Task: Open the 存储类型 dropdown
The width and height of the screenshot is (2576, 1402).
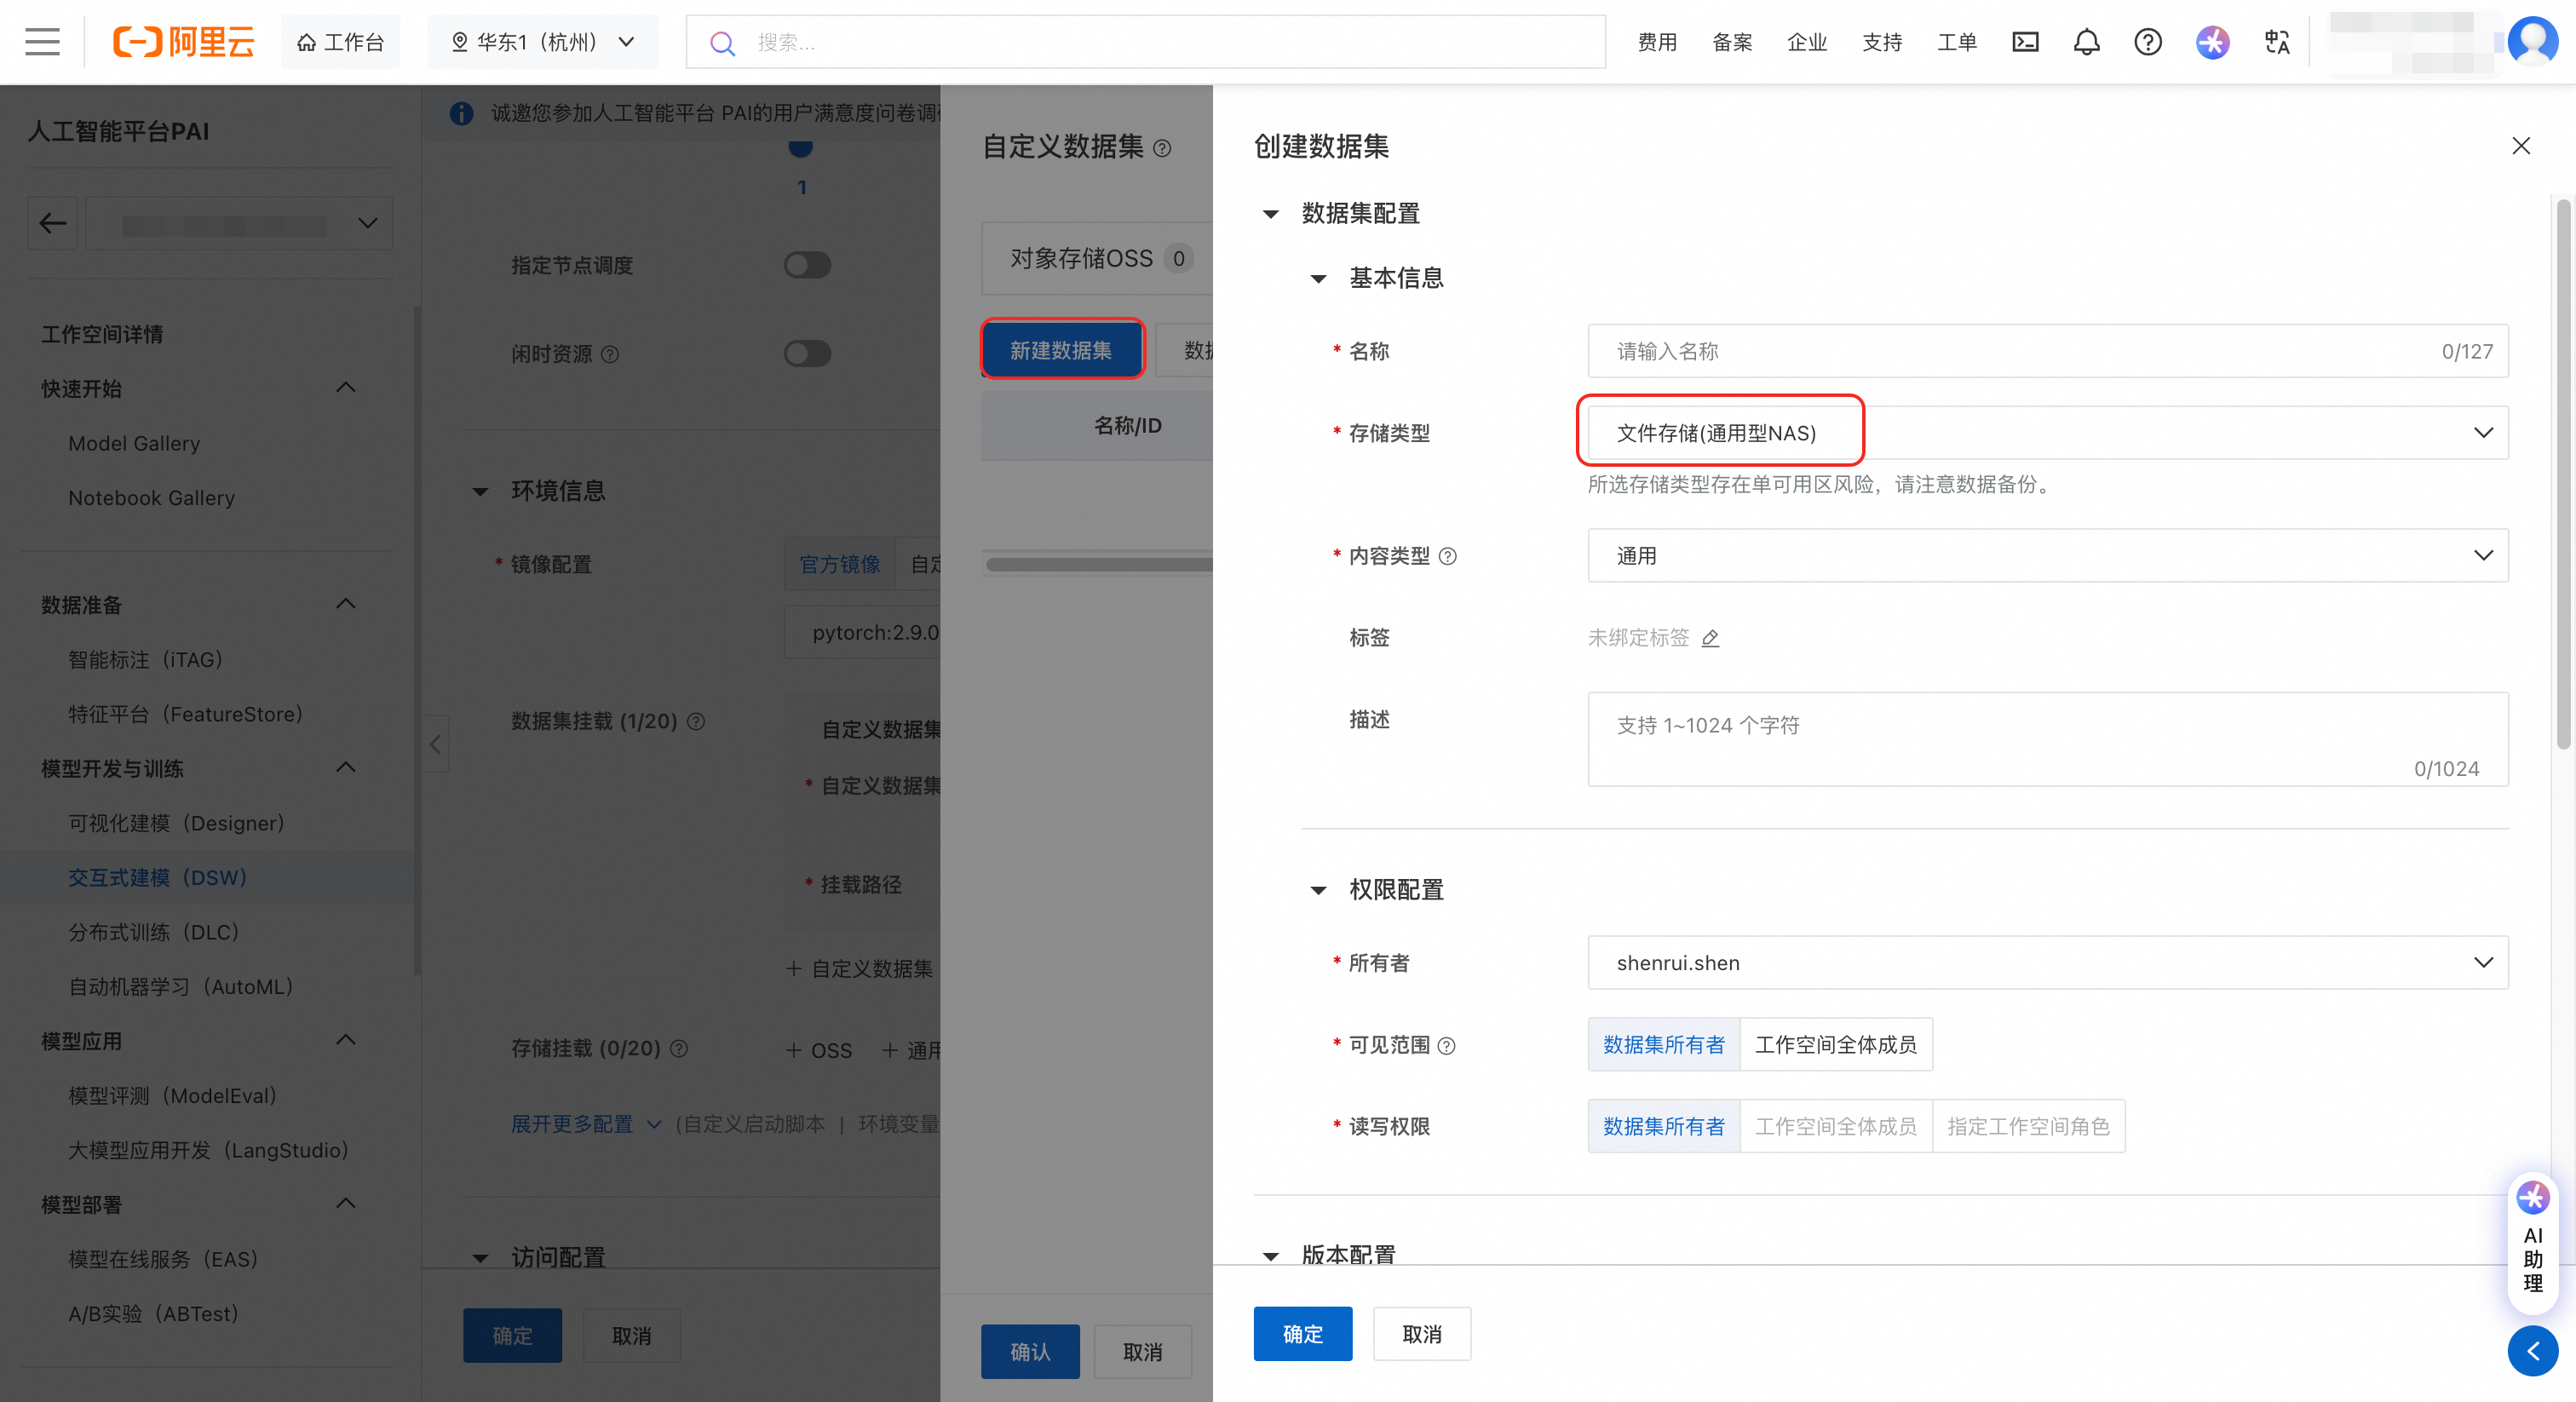Action: [2046, 433]
